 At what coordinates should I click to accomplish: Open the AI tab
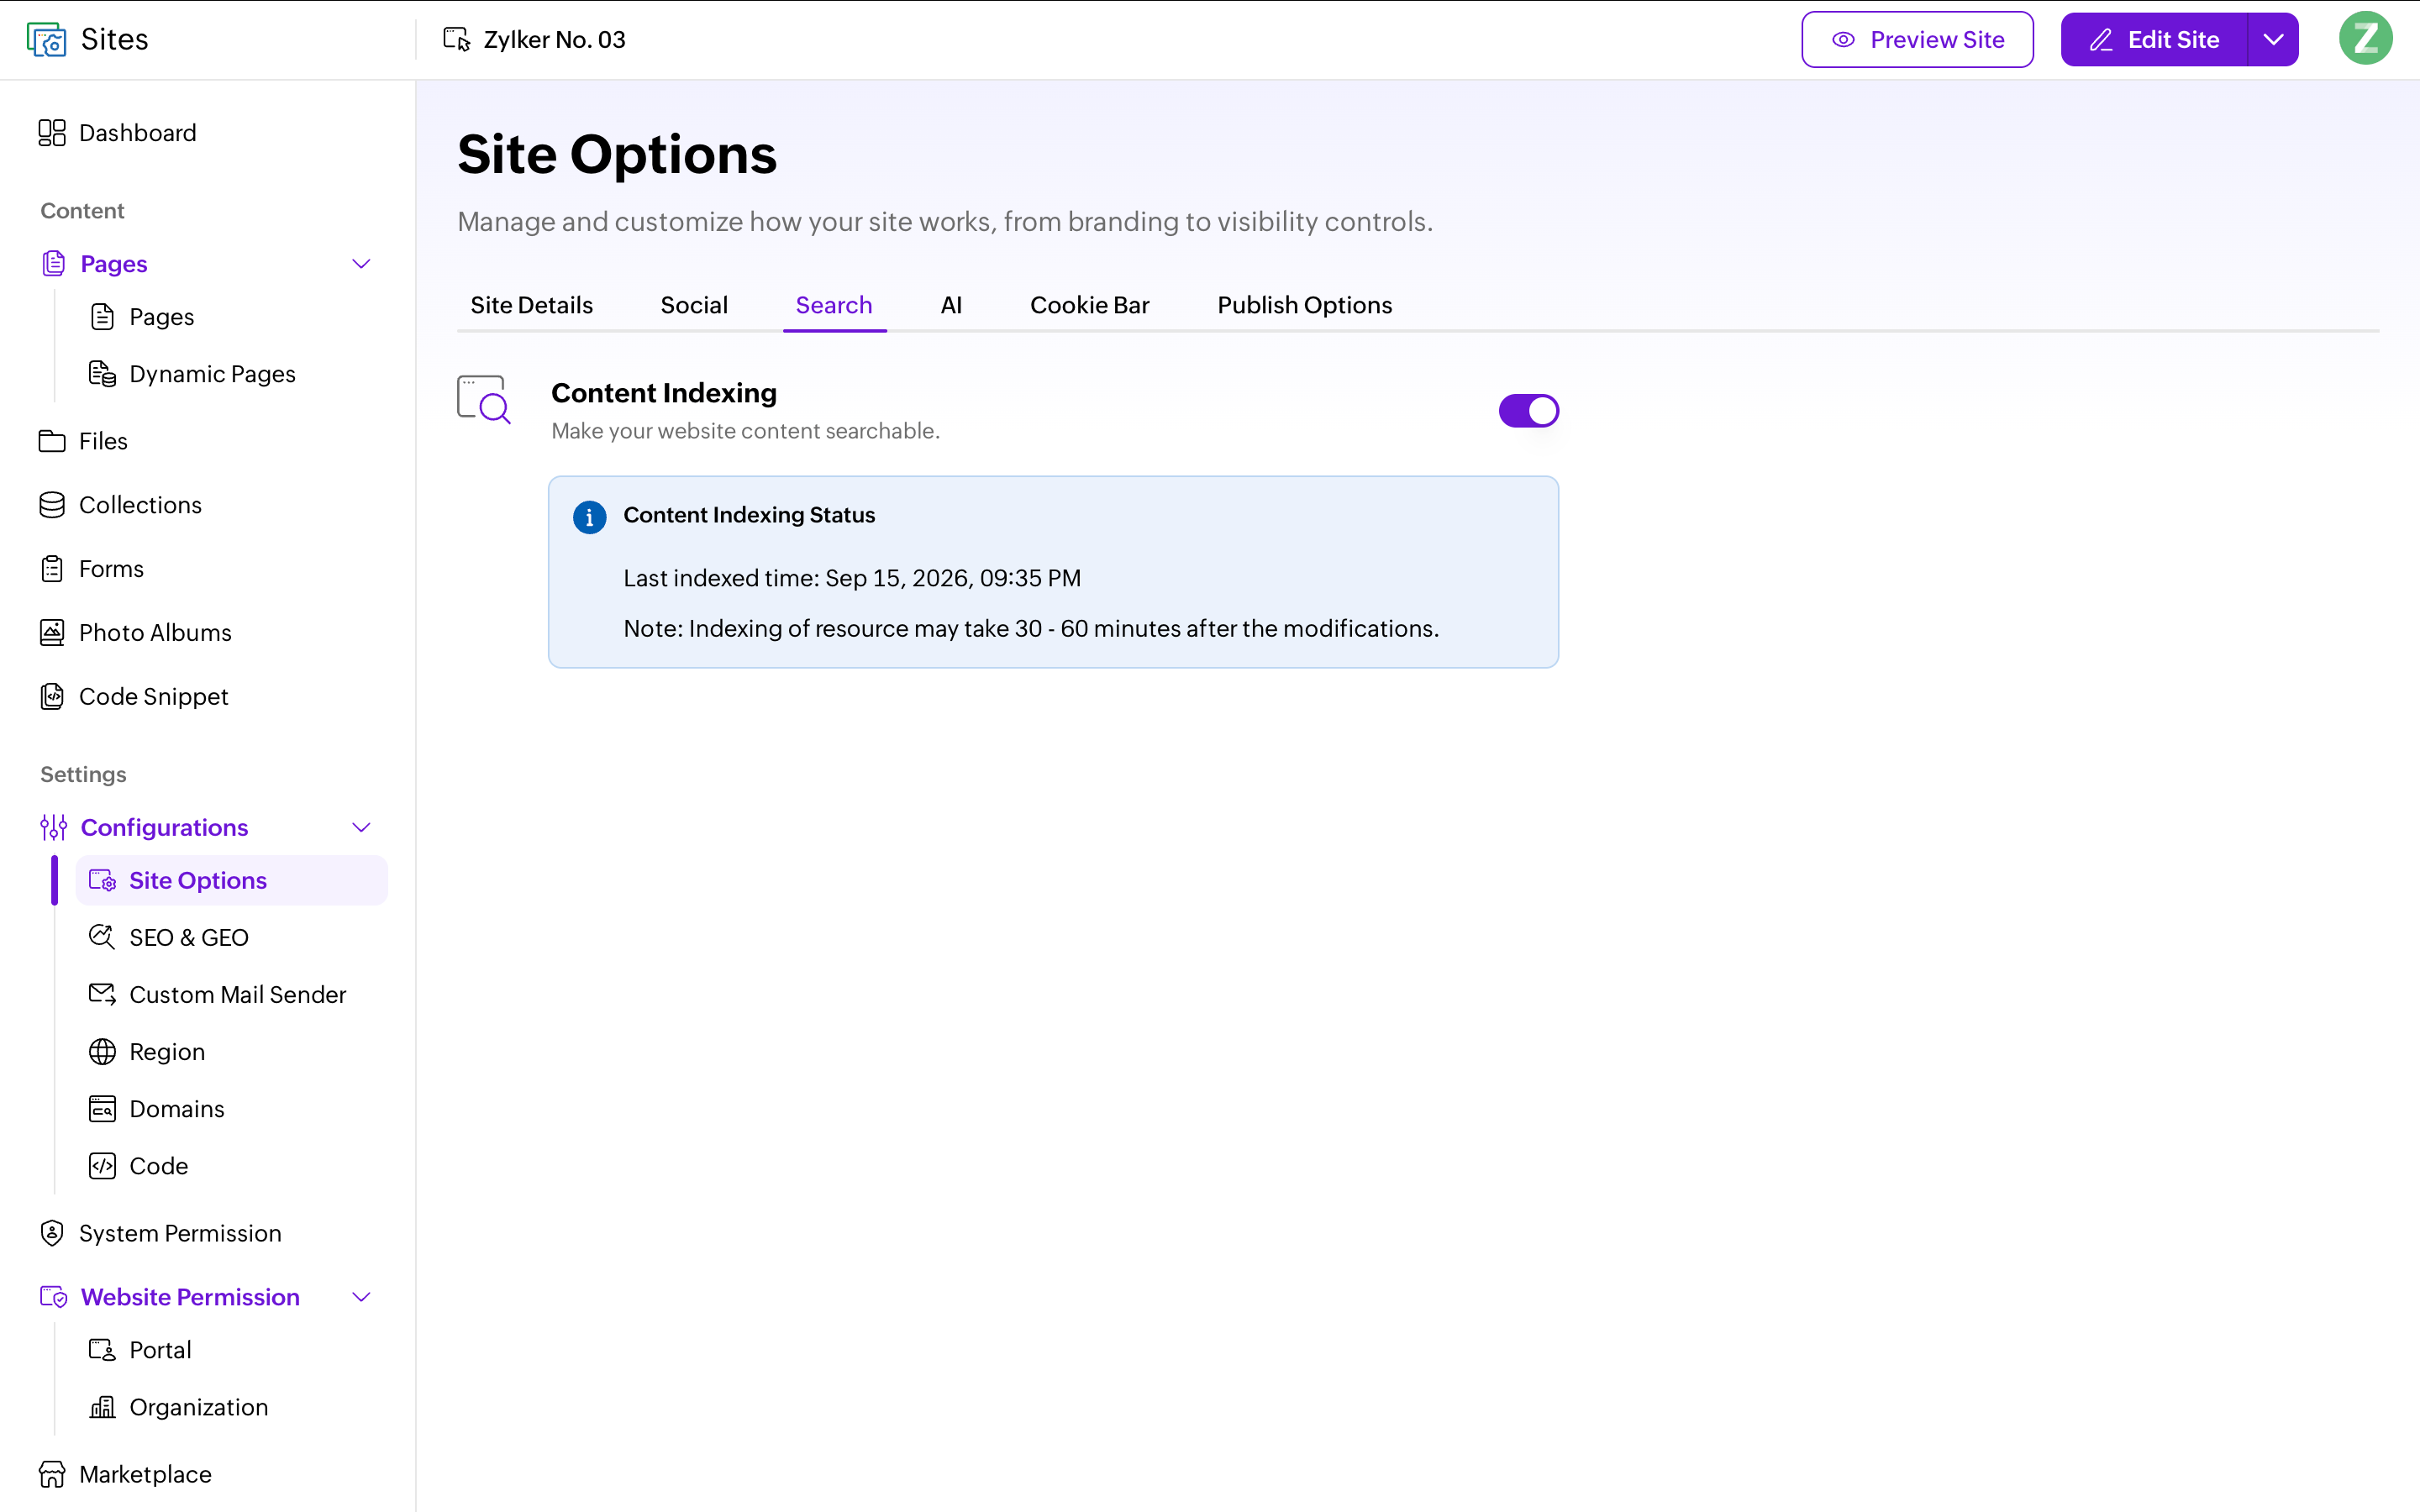pos(951,305)
